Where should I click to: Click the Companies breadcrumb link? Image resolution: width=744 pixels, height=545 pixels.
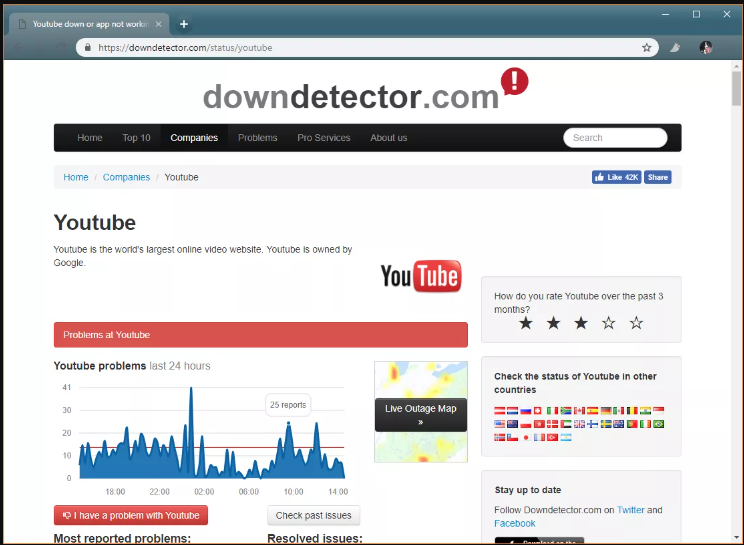(x=126, y=177)
